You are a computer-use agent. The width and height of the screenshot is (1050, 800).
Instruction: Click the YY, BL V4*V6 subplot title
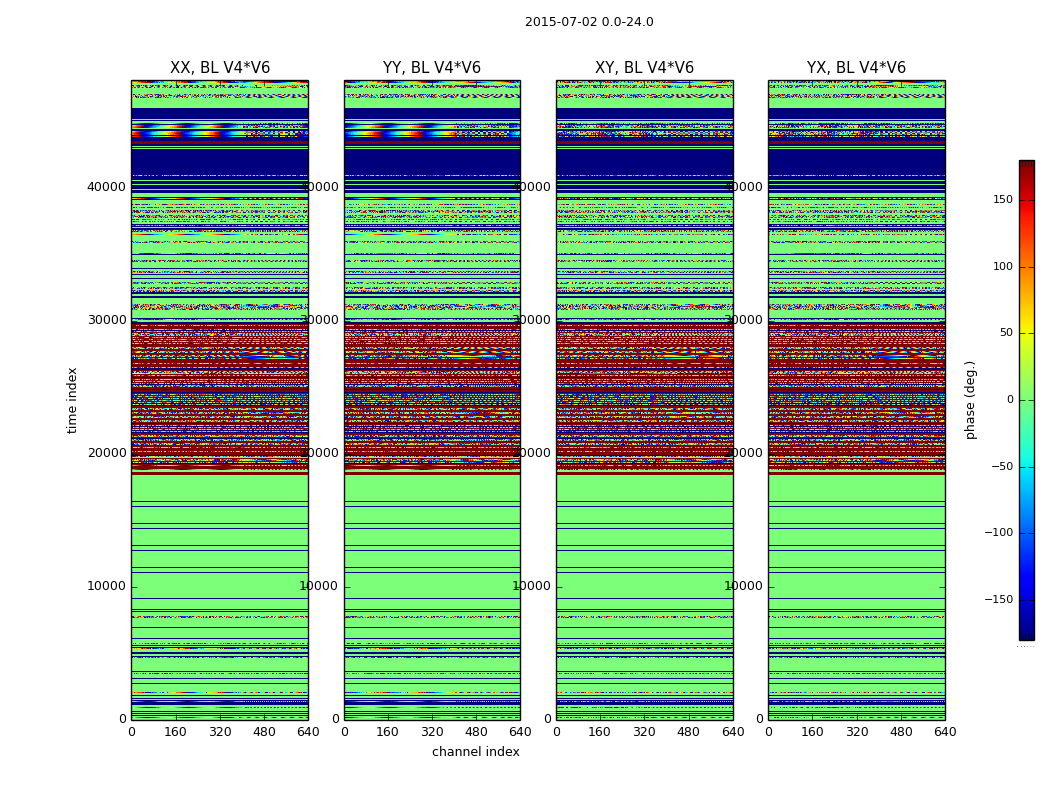coord(432,68)
